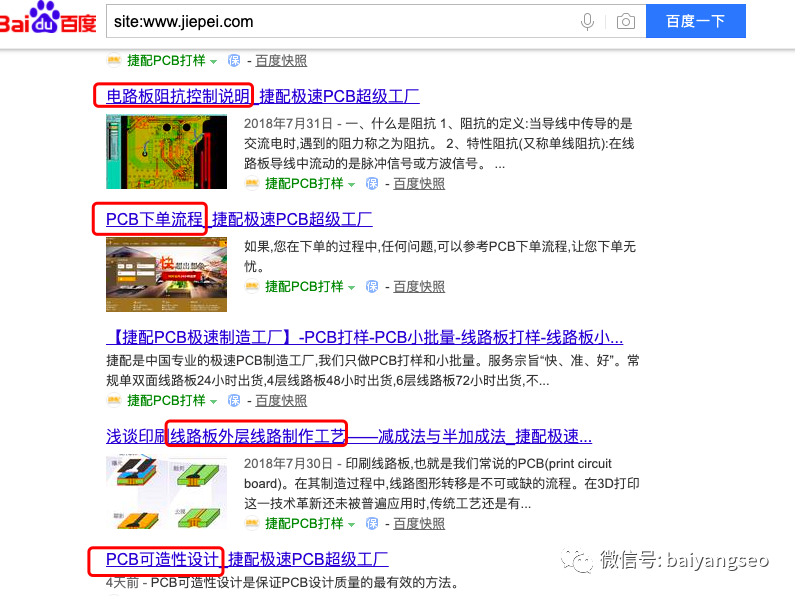Expand the 捷配PCB打样 dropdown under the impedance result
Image resolution: width=795 pixels, height=596 pixels.
pos(351,184)
